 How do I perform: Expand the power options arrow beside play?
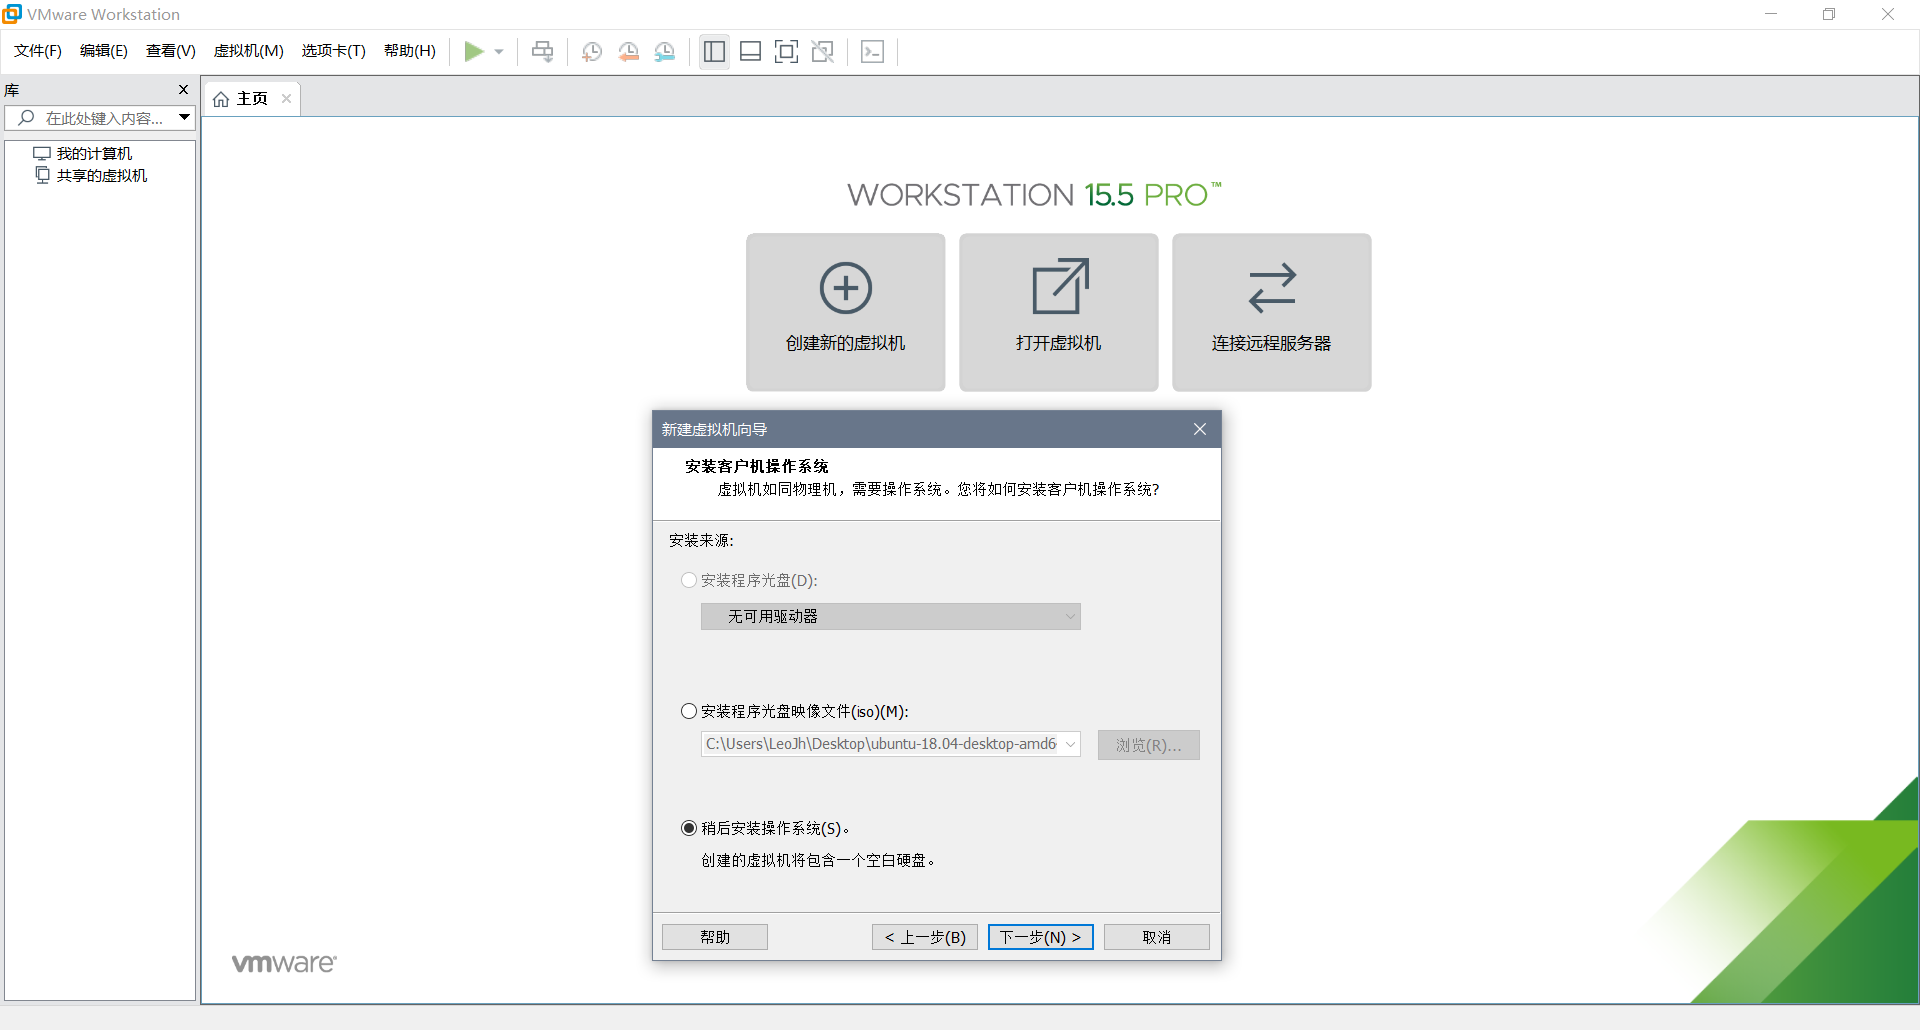499,52
